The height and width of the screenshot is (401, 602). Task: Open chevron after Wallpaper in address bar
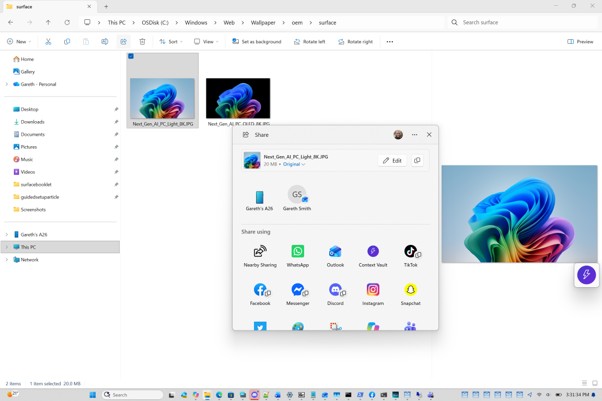tap(283, 23)
